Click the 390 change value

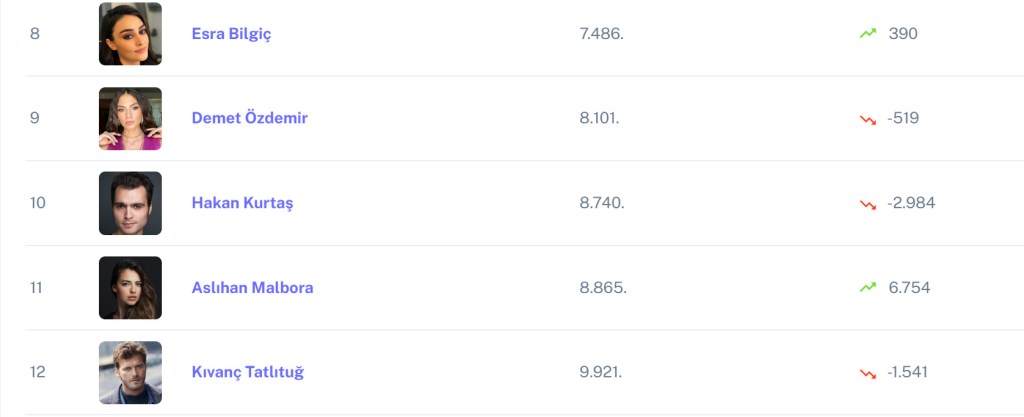point(903,34)
